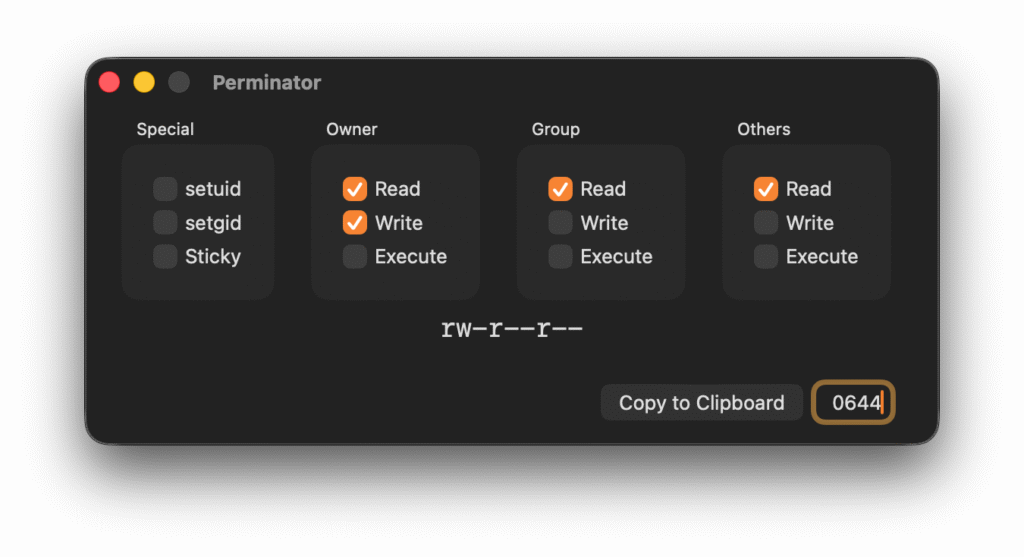Screen dimensions: 1024x557
Task: Click the Special section heading
Action: point(165,129)
